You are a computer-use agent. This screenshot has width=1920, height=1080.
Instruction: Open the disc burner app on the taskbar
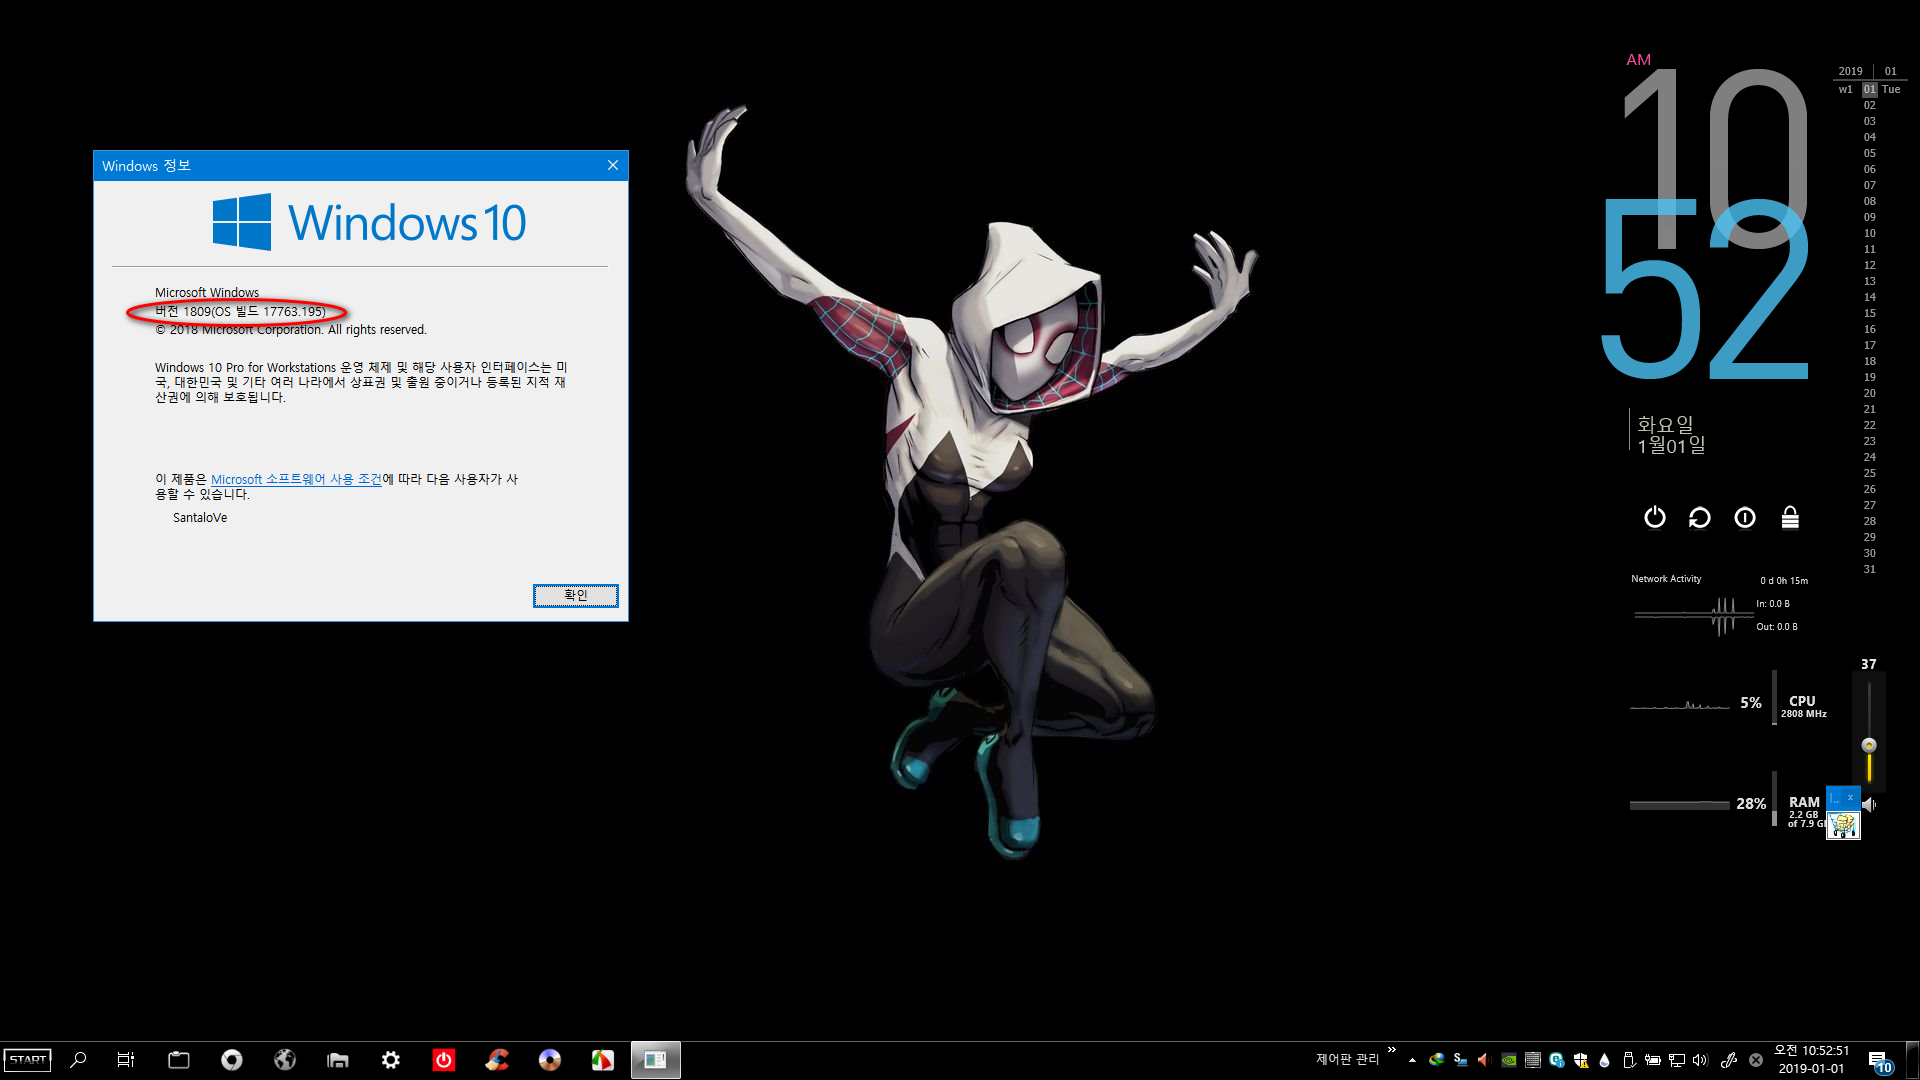[550, 1060]
